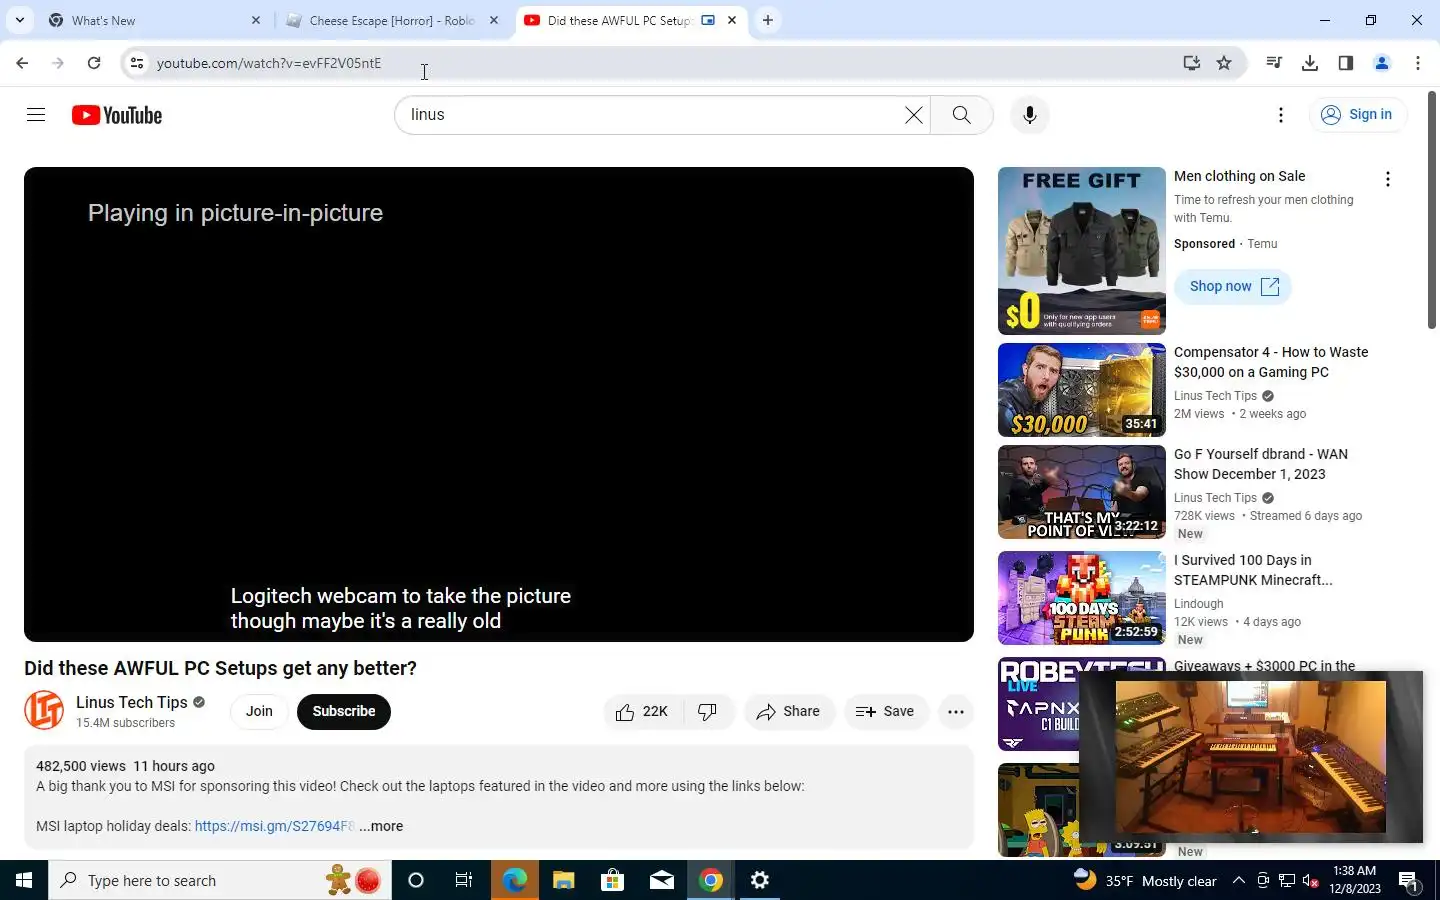Share the video

coord(789,712)
